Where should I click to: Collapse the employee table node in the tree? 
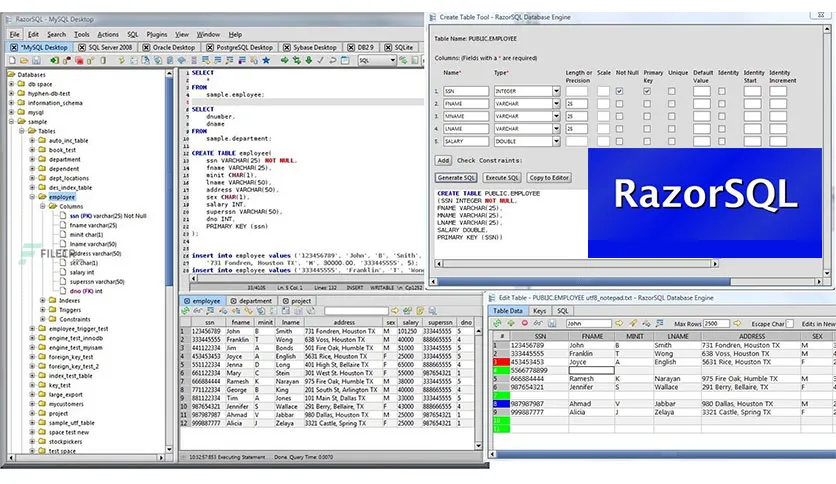coord(33,197)
